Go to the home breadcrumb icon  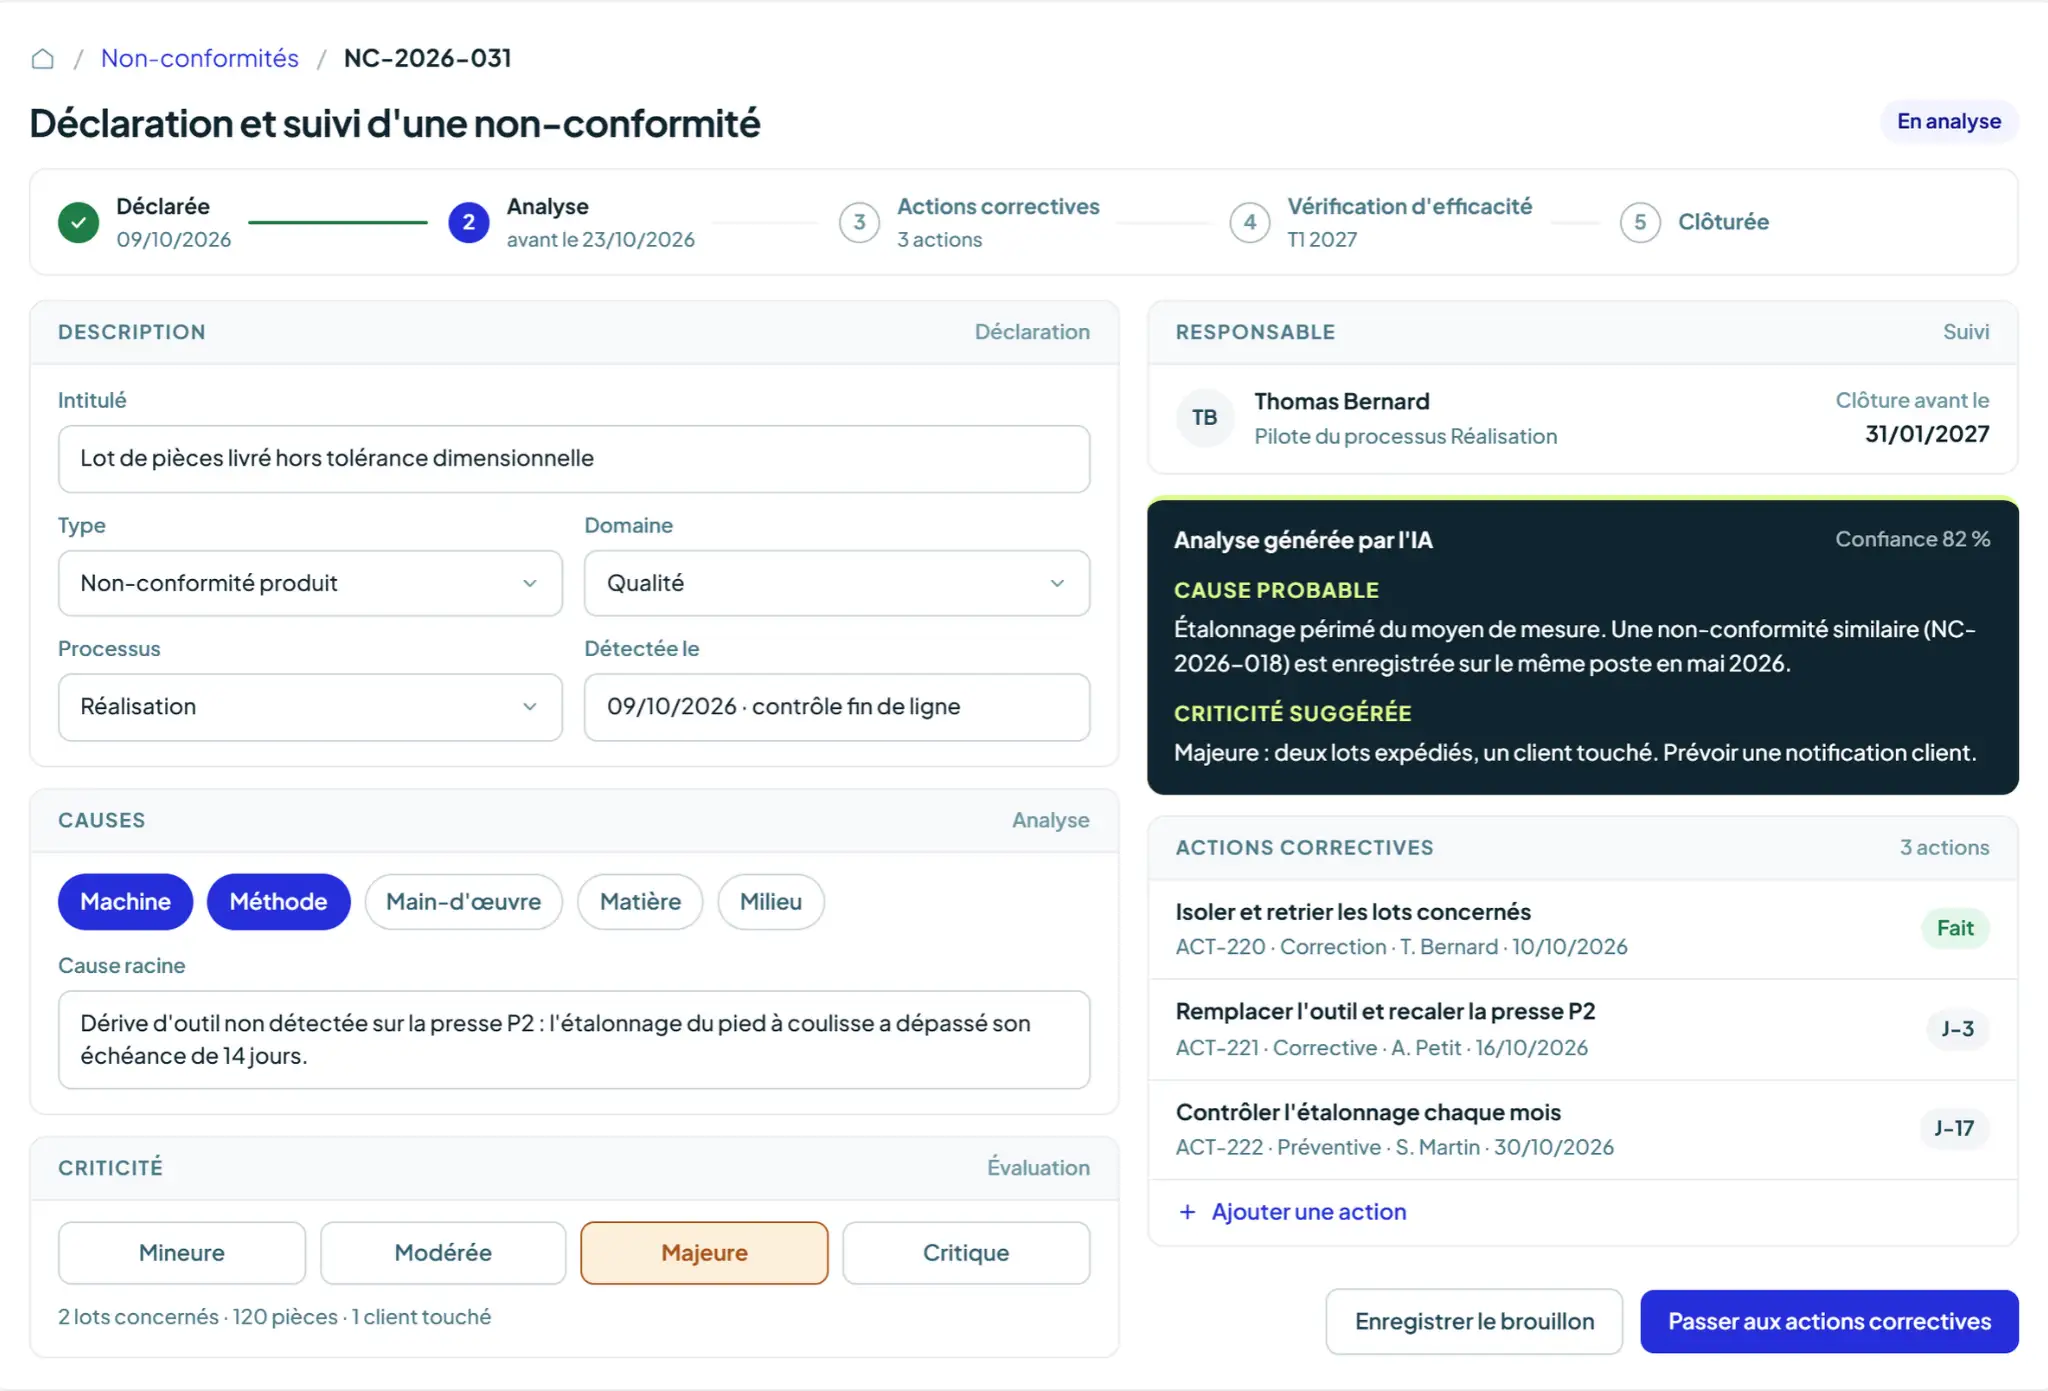(42, 59)
